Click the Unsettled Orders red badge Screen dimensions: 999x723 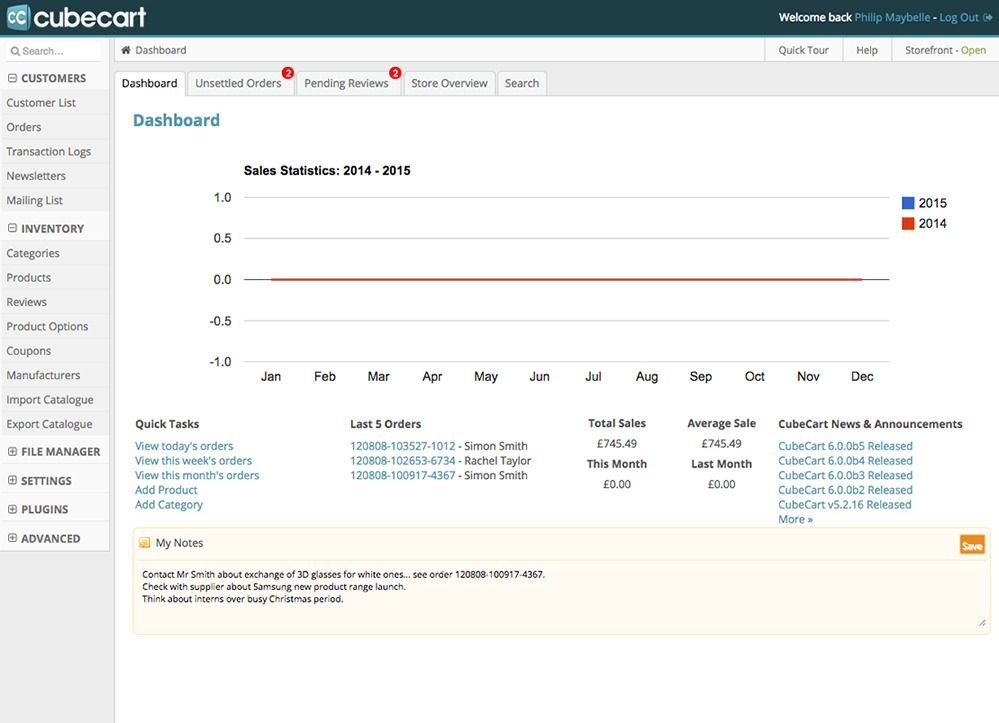(x=288, y=73)
